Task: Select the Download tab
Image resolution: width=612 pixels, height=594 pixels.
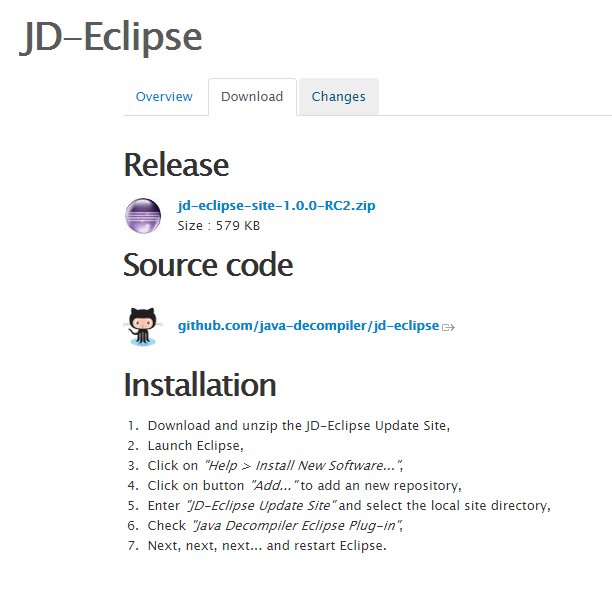Action: click(x=252, y=96)
